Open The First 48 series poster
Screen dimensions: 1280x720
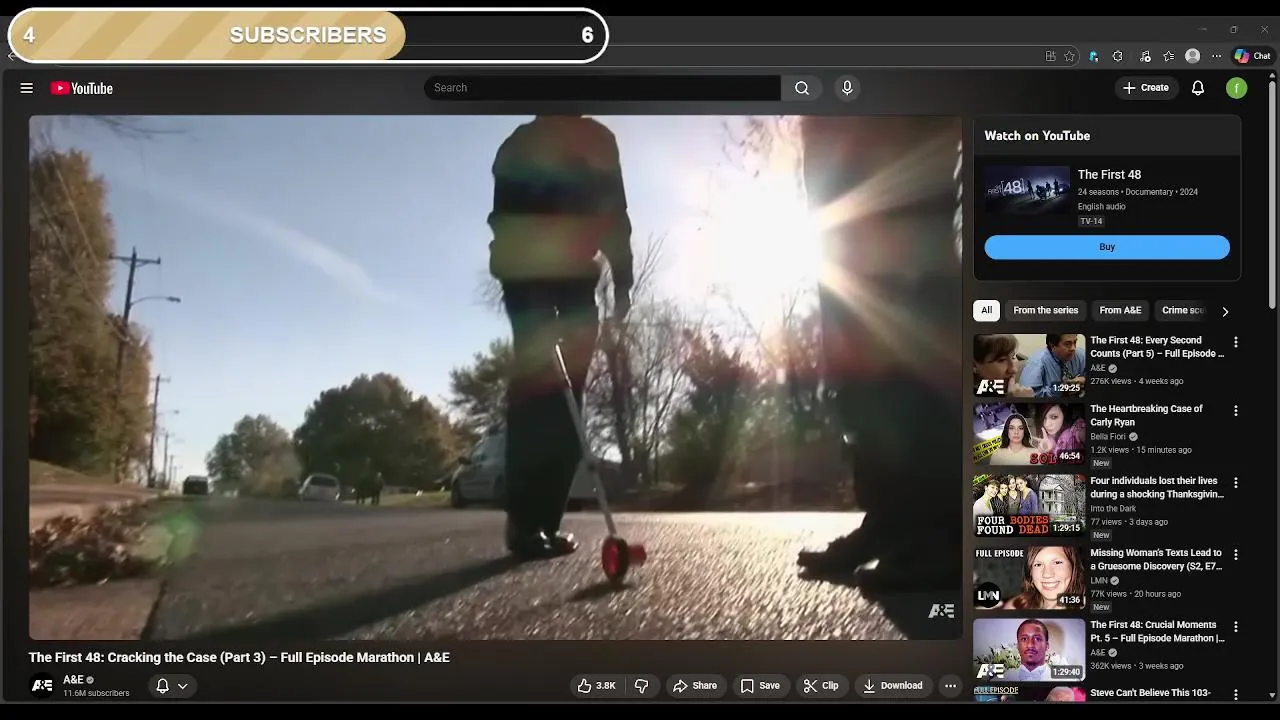1027,190
